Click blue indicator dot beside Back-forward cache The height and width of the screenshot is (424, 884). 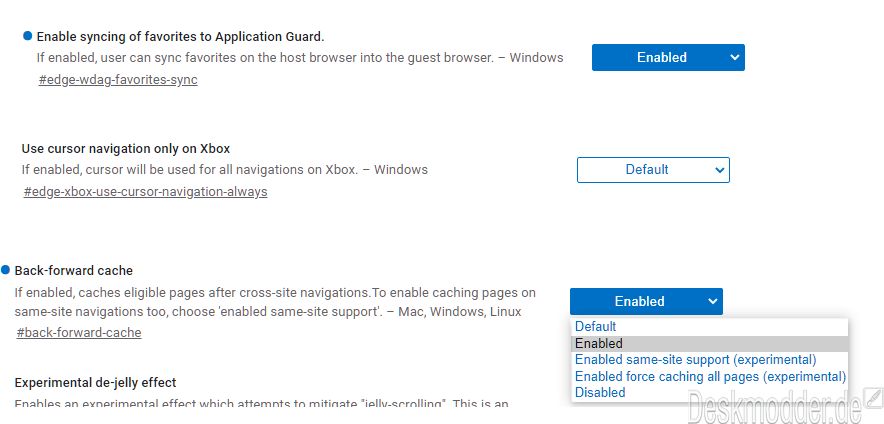[5, 270]
